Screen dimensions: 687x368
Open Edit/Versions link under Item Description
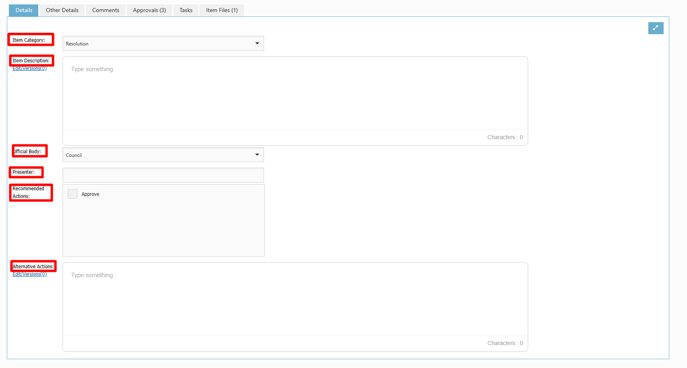[30, 68]
